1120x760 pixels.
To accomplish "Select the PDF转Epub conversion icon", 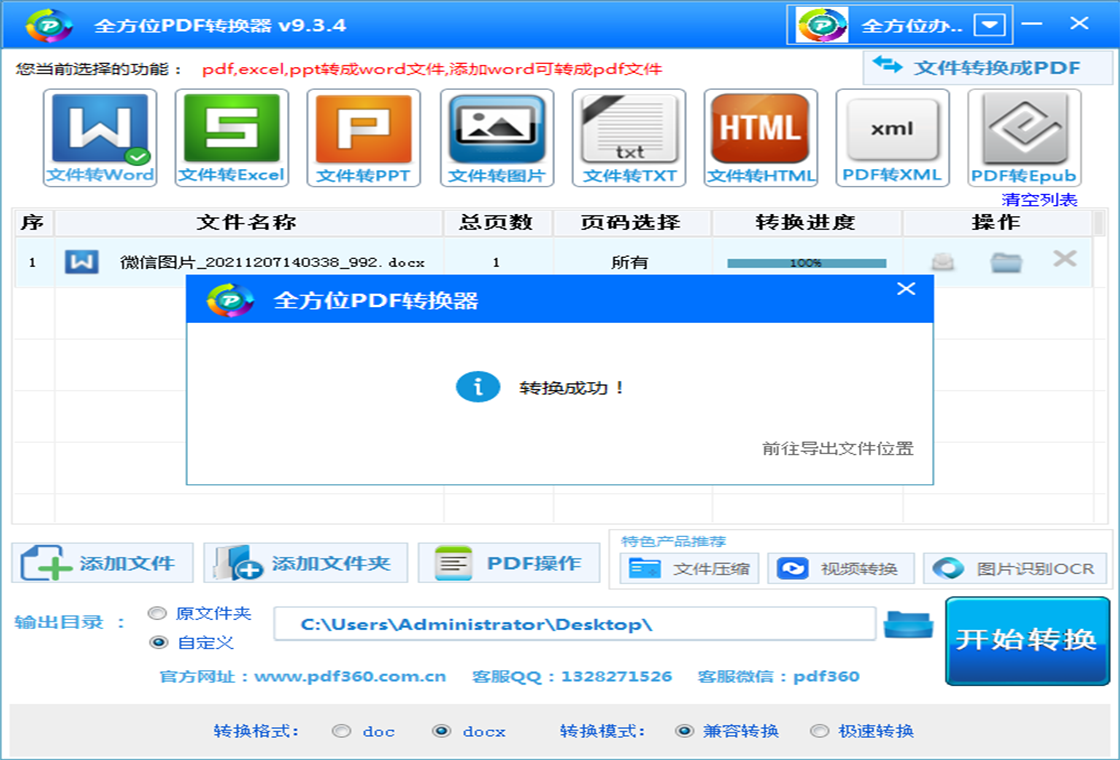I will [1024, 138].
